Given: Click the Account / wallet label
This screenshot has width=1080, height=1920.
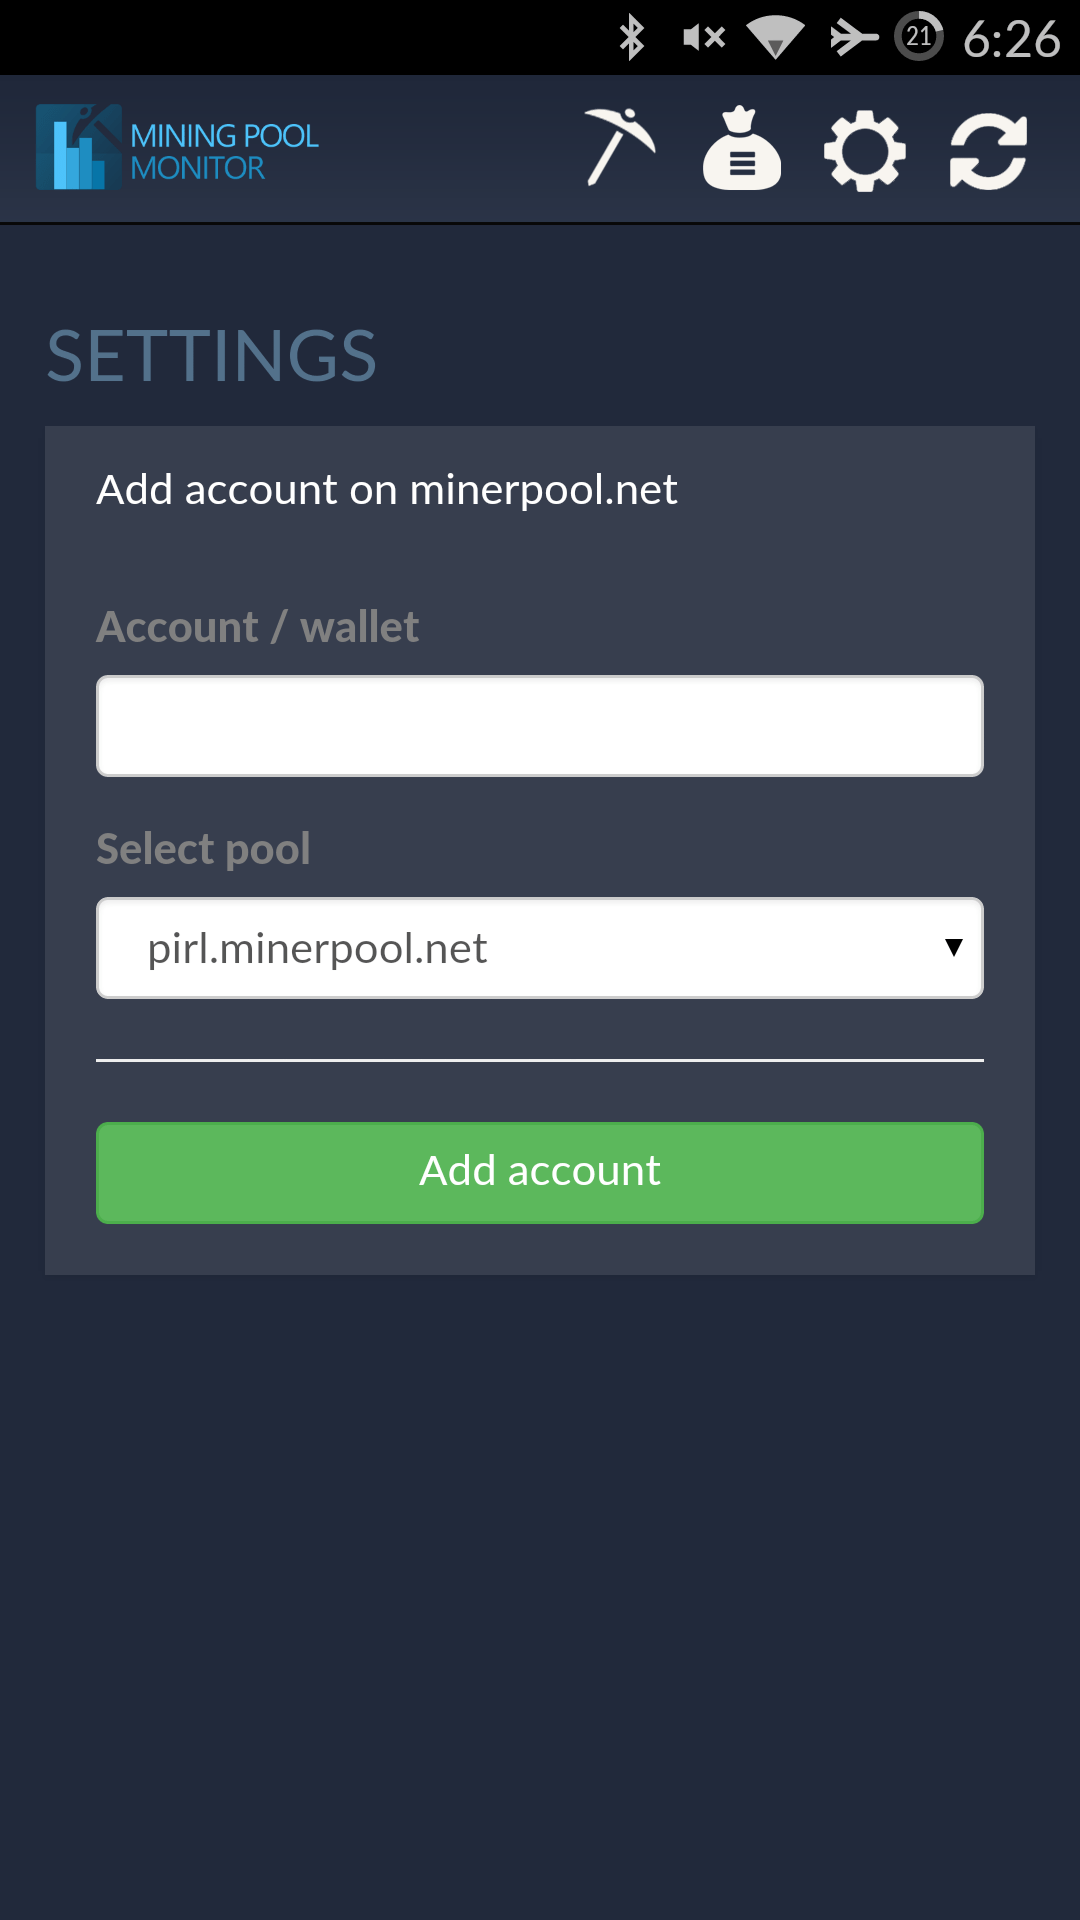Looking at the screenshot, I should (x=257, y=627).
